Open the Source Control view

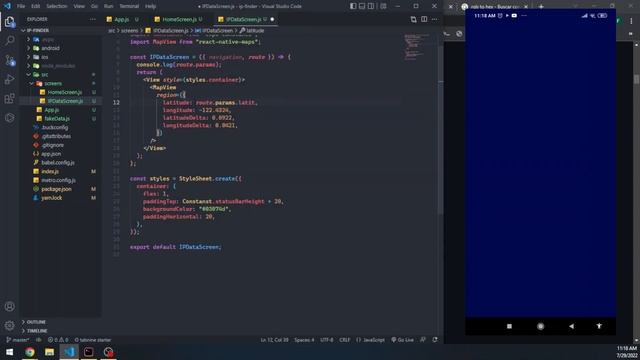click(9, 60)
